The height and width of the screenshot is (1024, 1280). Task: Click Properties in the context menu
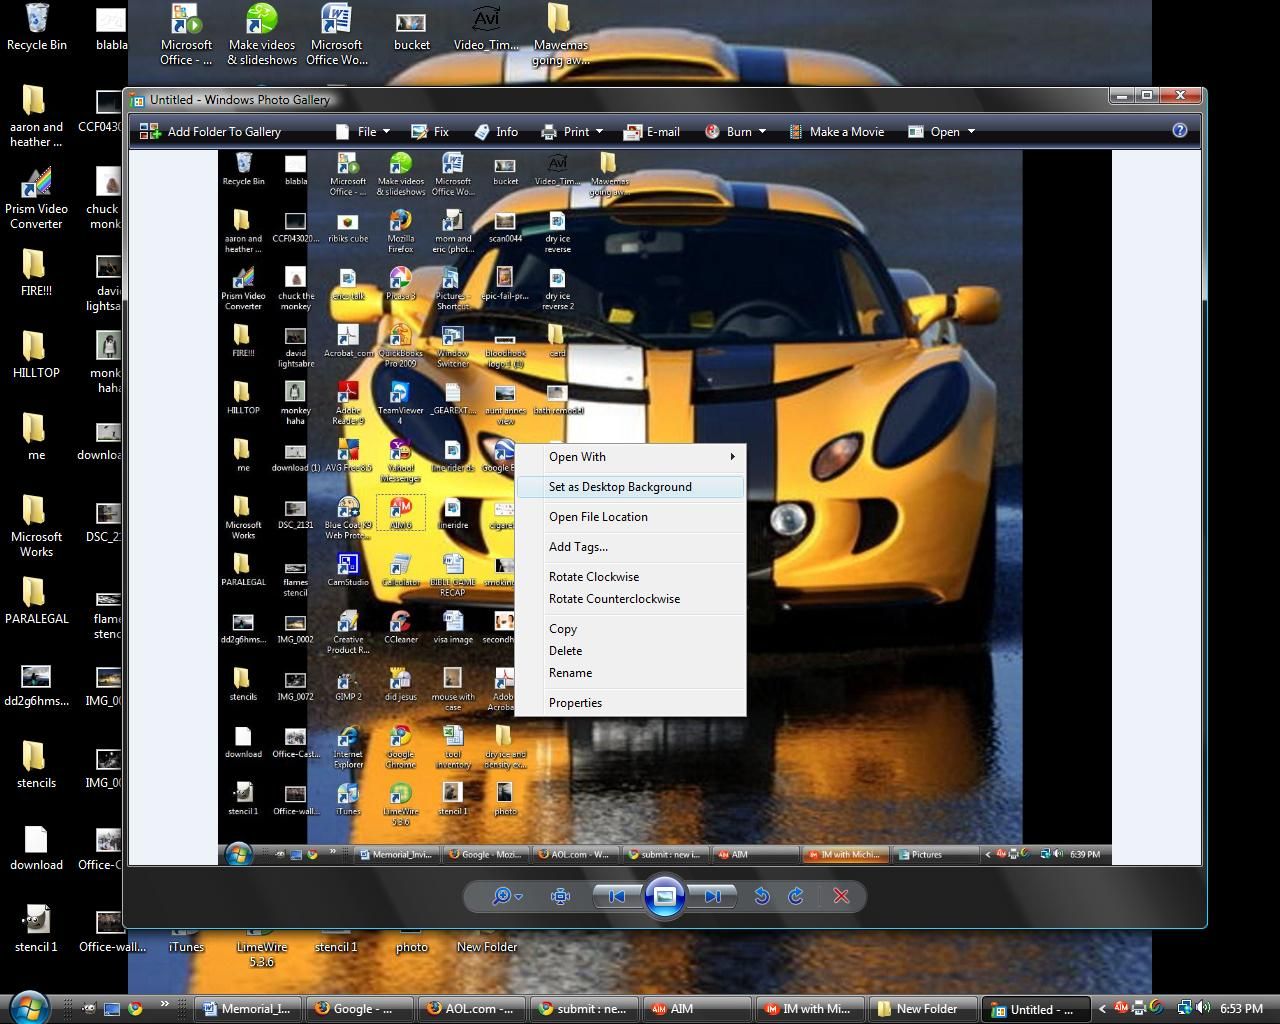point(575,702)
